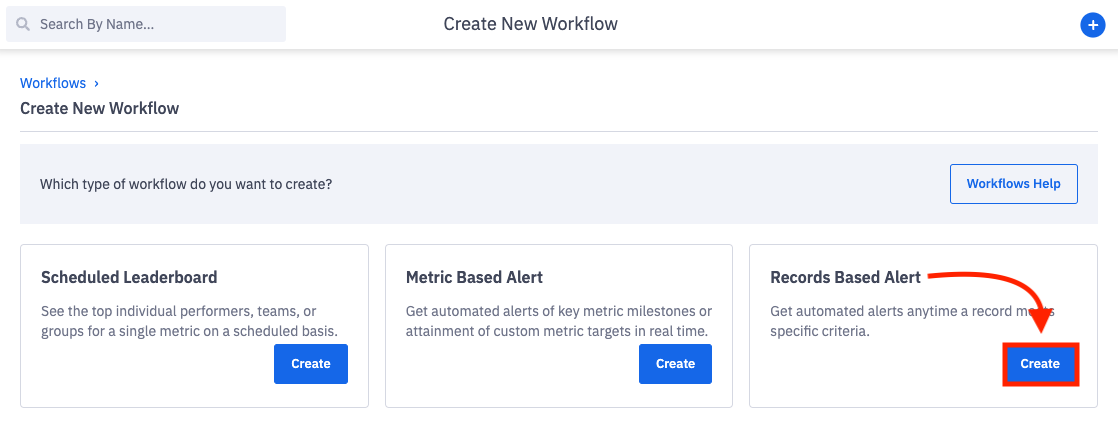The height and width of the screenshot is (423, 1118).
Task: Create a Scheduled Leaderboard workflow
Action: coord(310,364)
